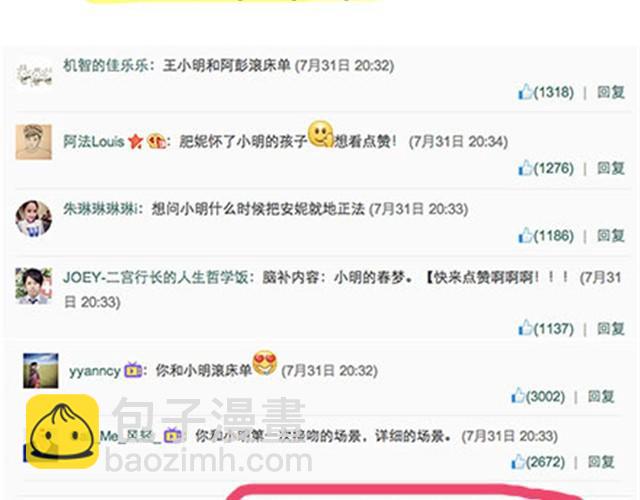The image size is (640, 500).
Task: Click yyanncy's landscape avatar thumbnail
Action: 41,371
